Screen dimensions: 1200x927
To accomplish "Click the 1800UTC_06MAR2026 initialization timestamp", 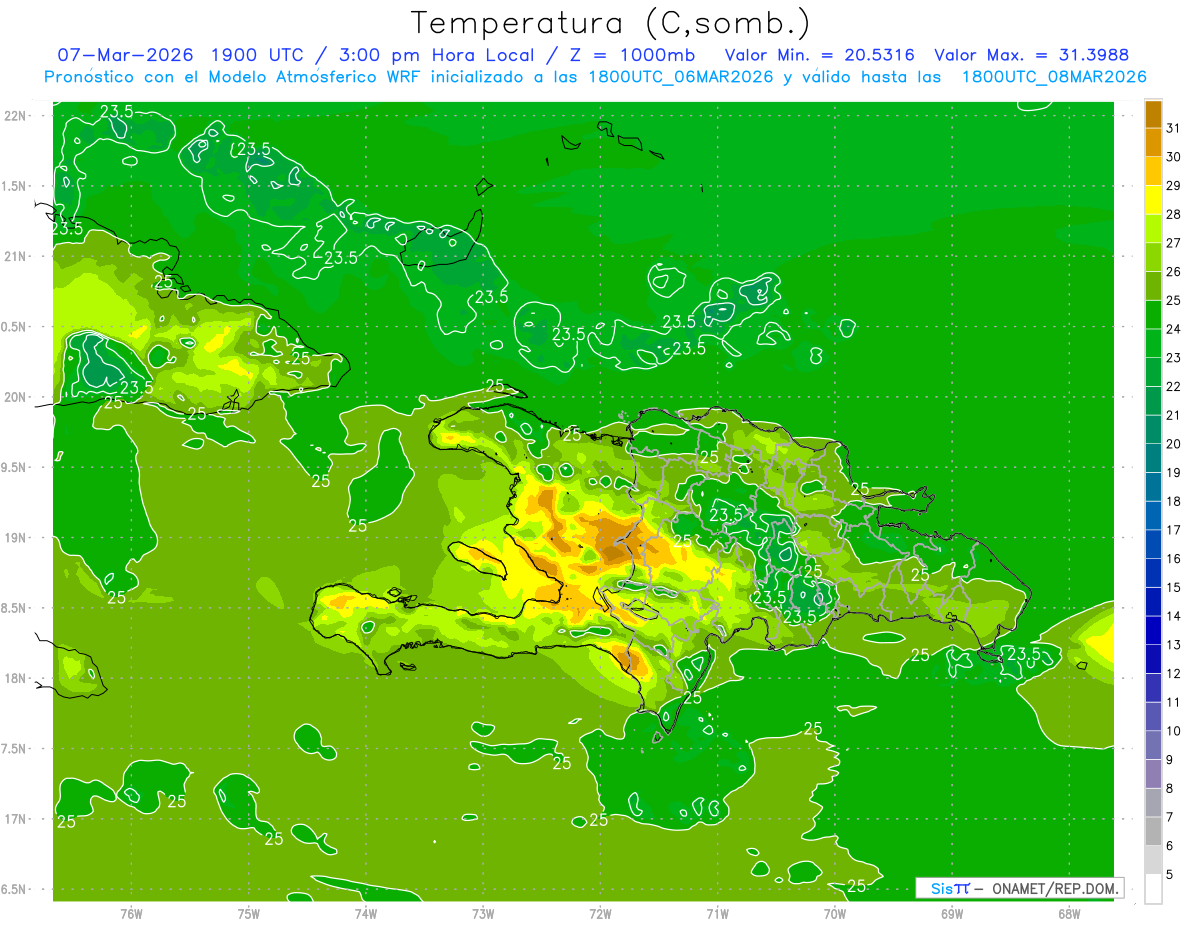I will coord(680,77).
